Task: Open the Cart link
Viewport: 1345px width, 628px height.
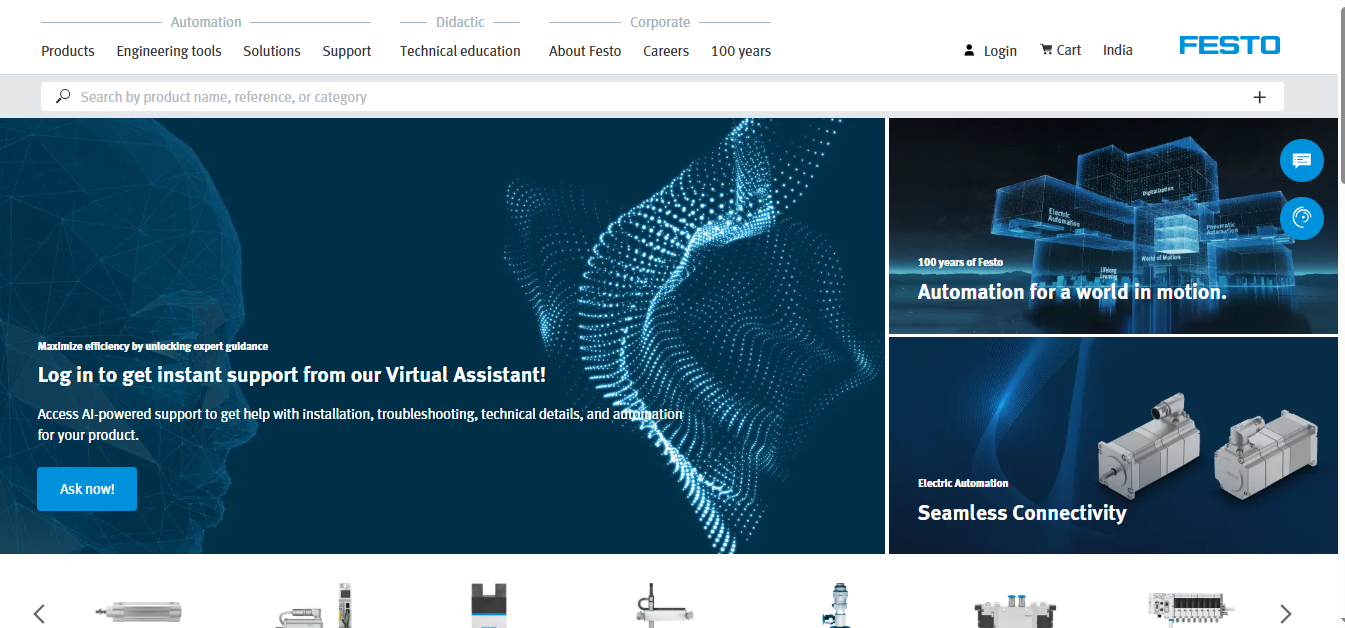Action: click(1069, 50)
